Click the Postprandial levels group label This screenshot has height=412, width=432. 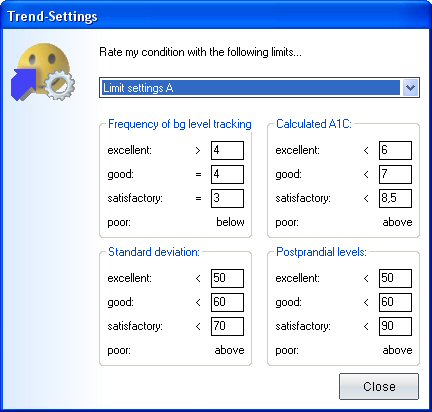point(321,252)
